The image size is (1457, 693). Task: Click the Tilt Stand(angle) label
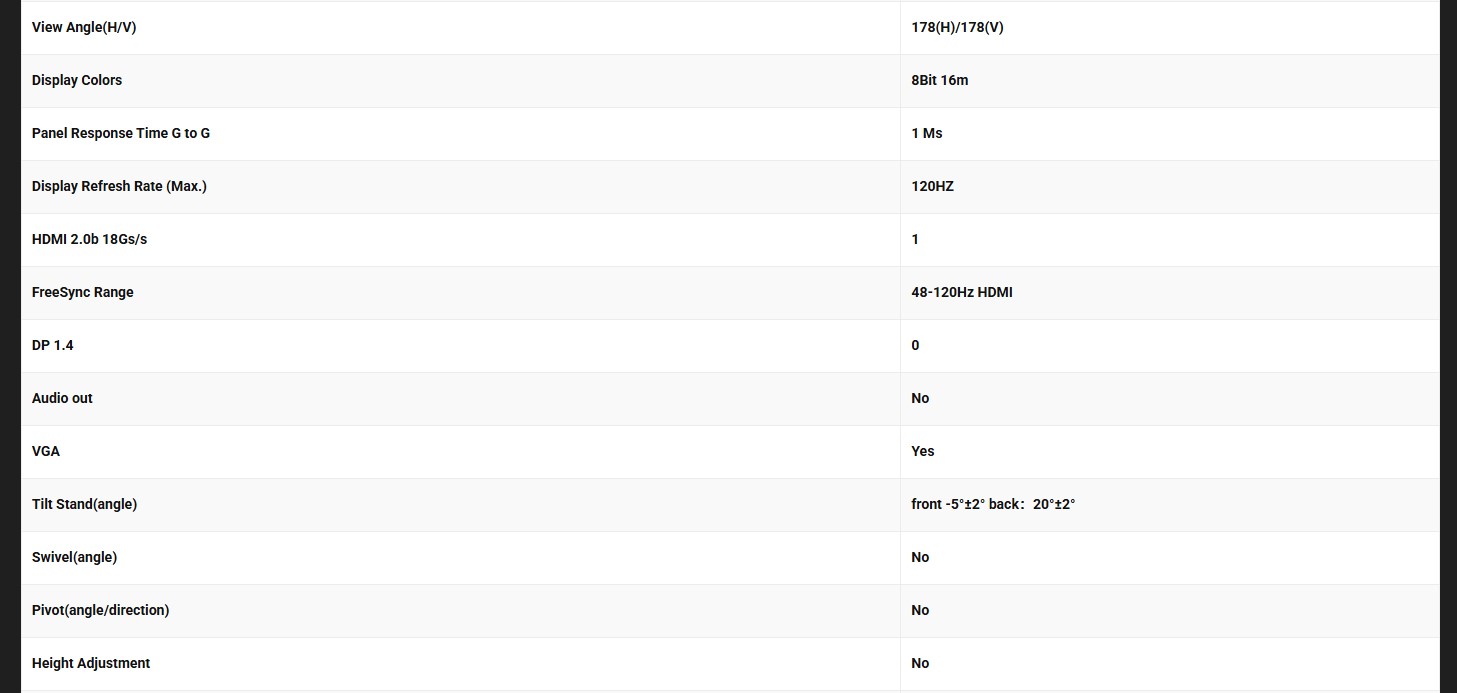click(x=84, y=504)
